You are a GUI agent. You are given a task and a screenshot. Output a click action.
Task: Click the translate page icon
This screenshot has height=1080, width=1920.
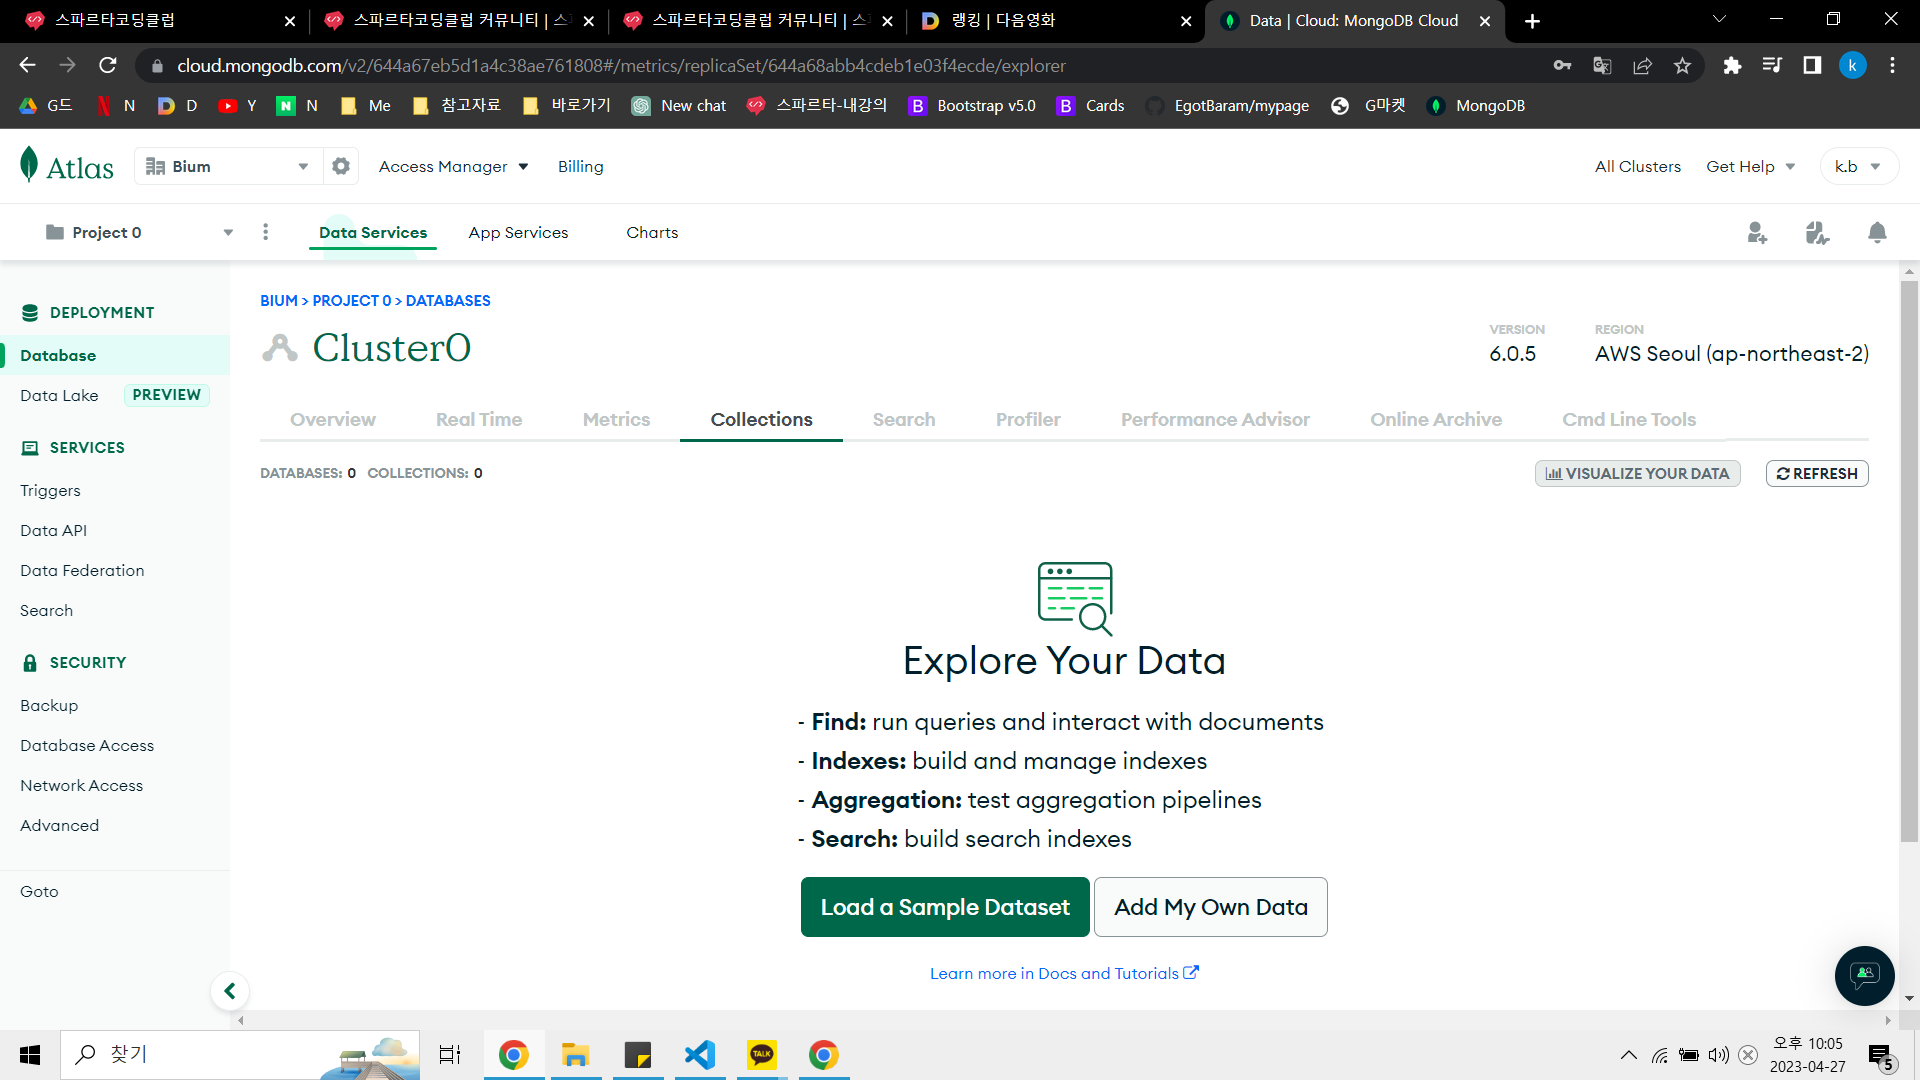point(1602,66)
